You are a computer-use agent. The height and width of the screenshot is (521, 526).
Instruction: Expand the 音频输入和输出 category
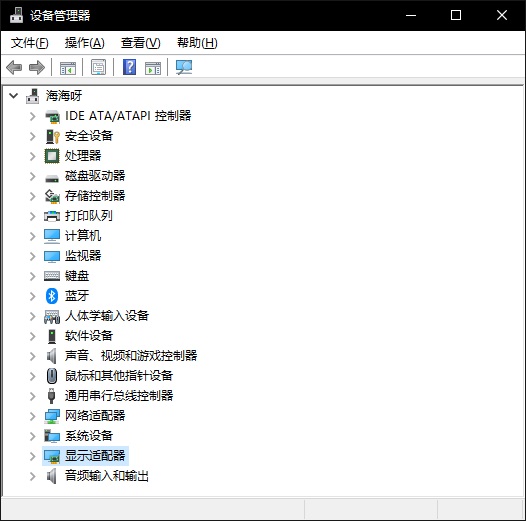[x=33, y=476]
